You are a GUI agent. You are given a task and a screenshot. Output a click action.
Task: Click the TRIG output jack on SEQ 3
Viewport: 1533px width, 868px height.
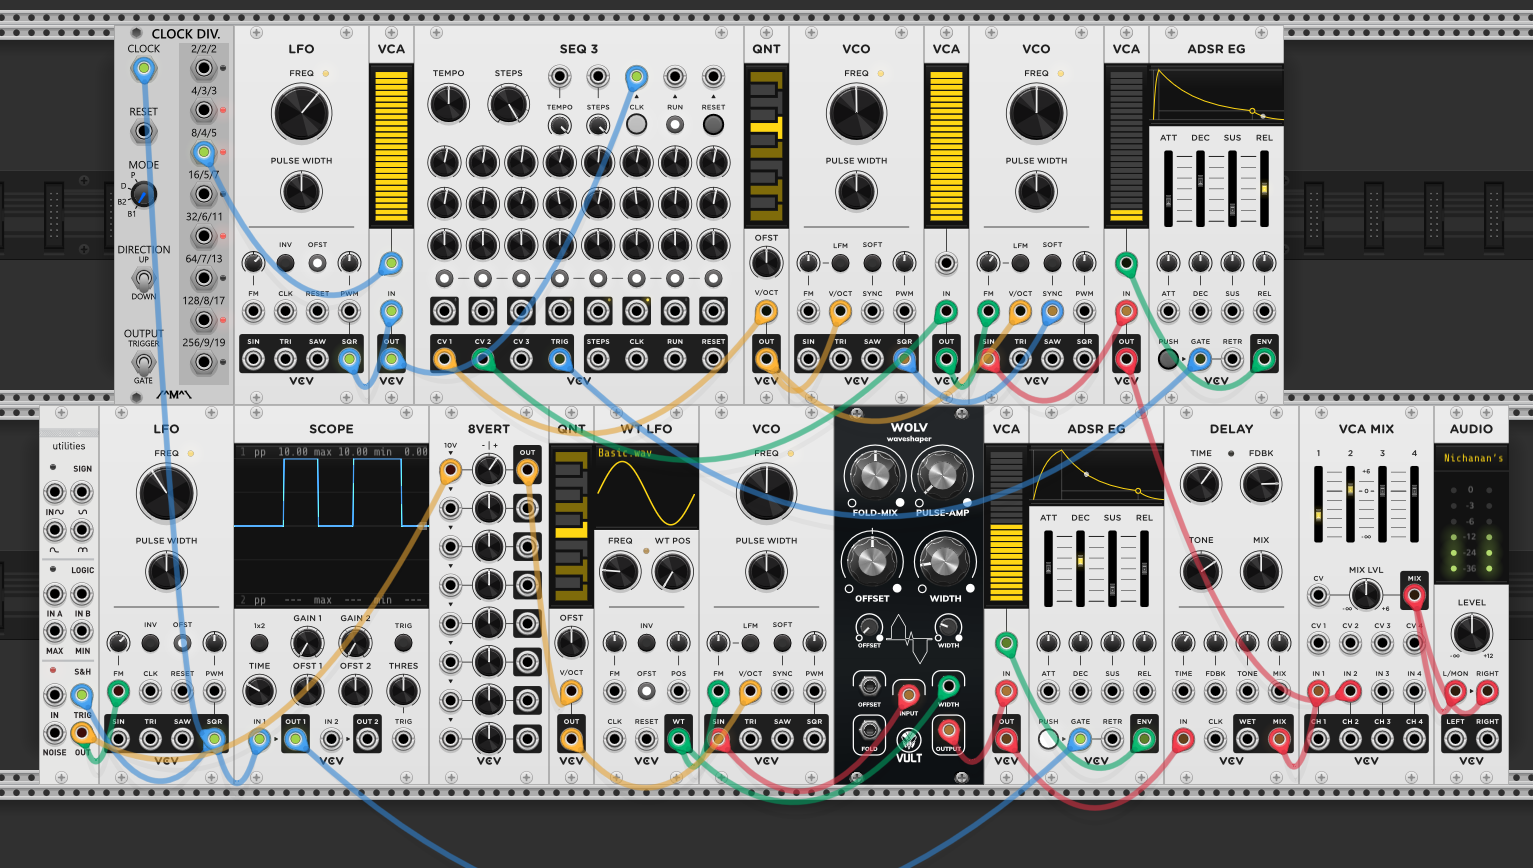pyautogui.click(x=560, y=359)
